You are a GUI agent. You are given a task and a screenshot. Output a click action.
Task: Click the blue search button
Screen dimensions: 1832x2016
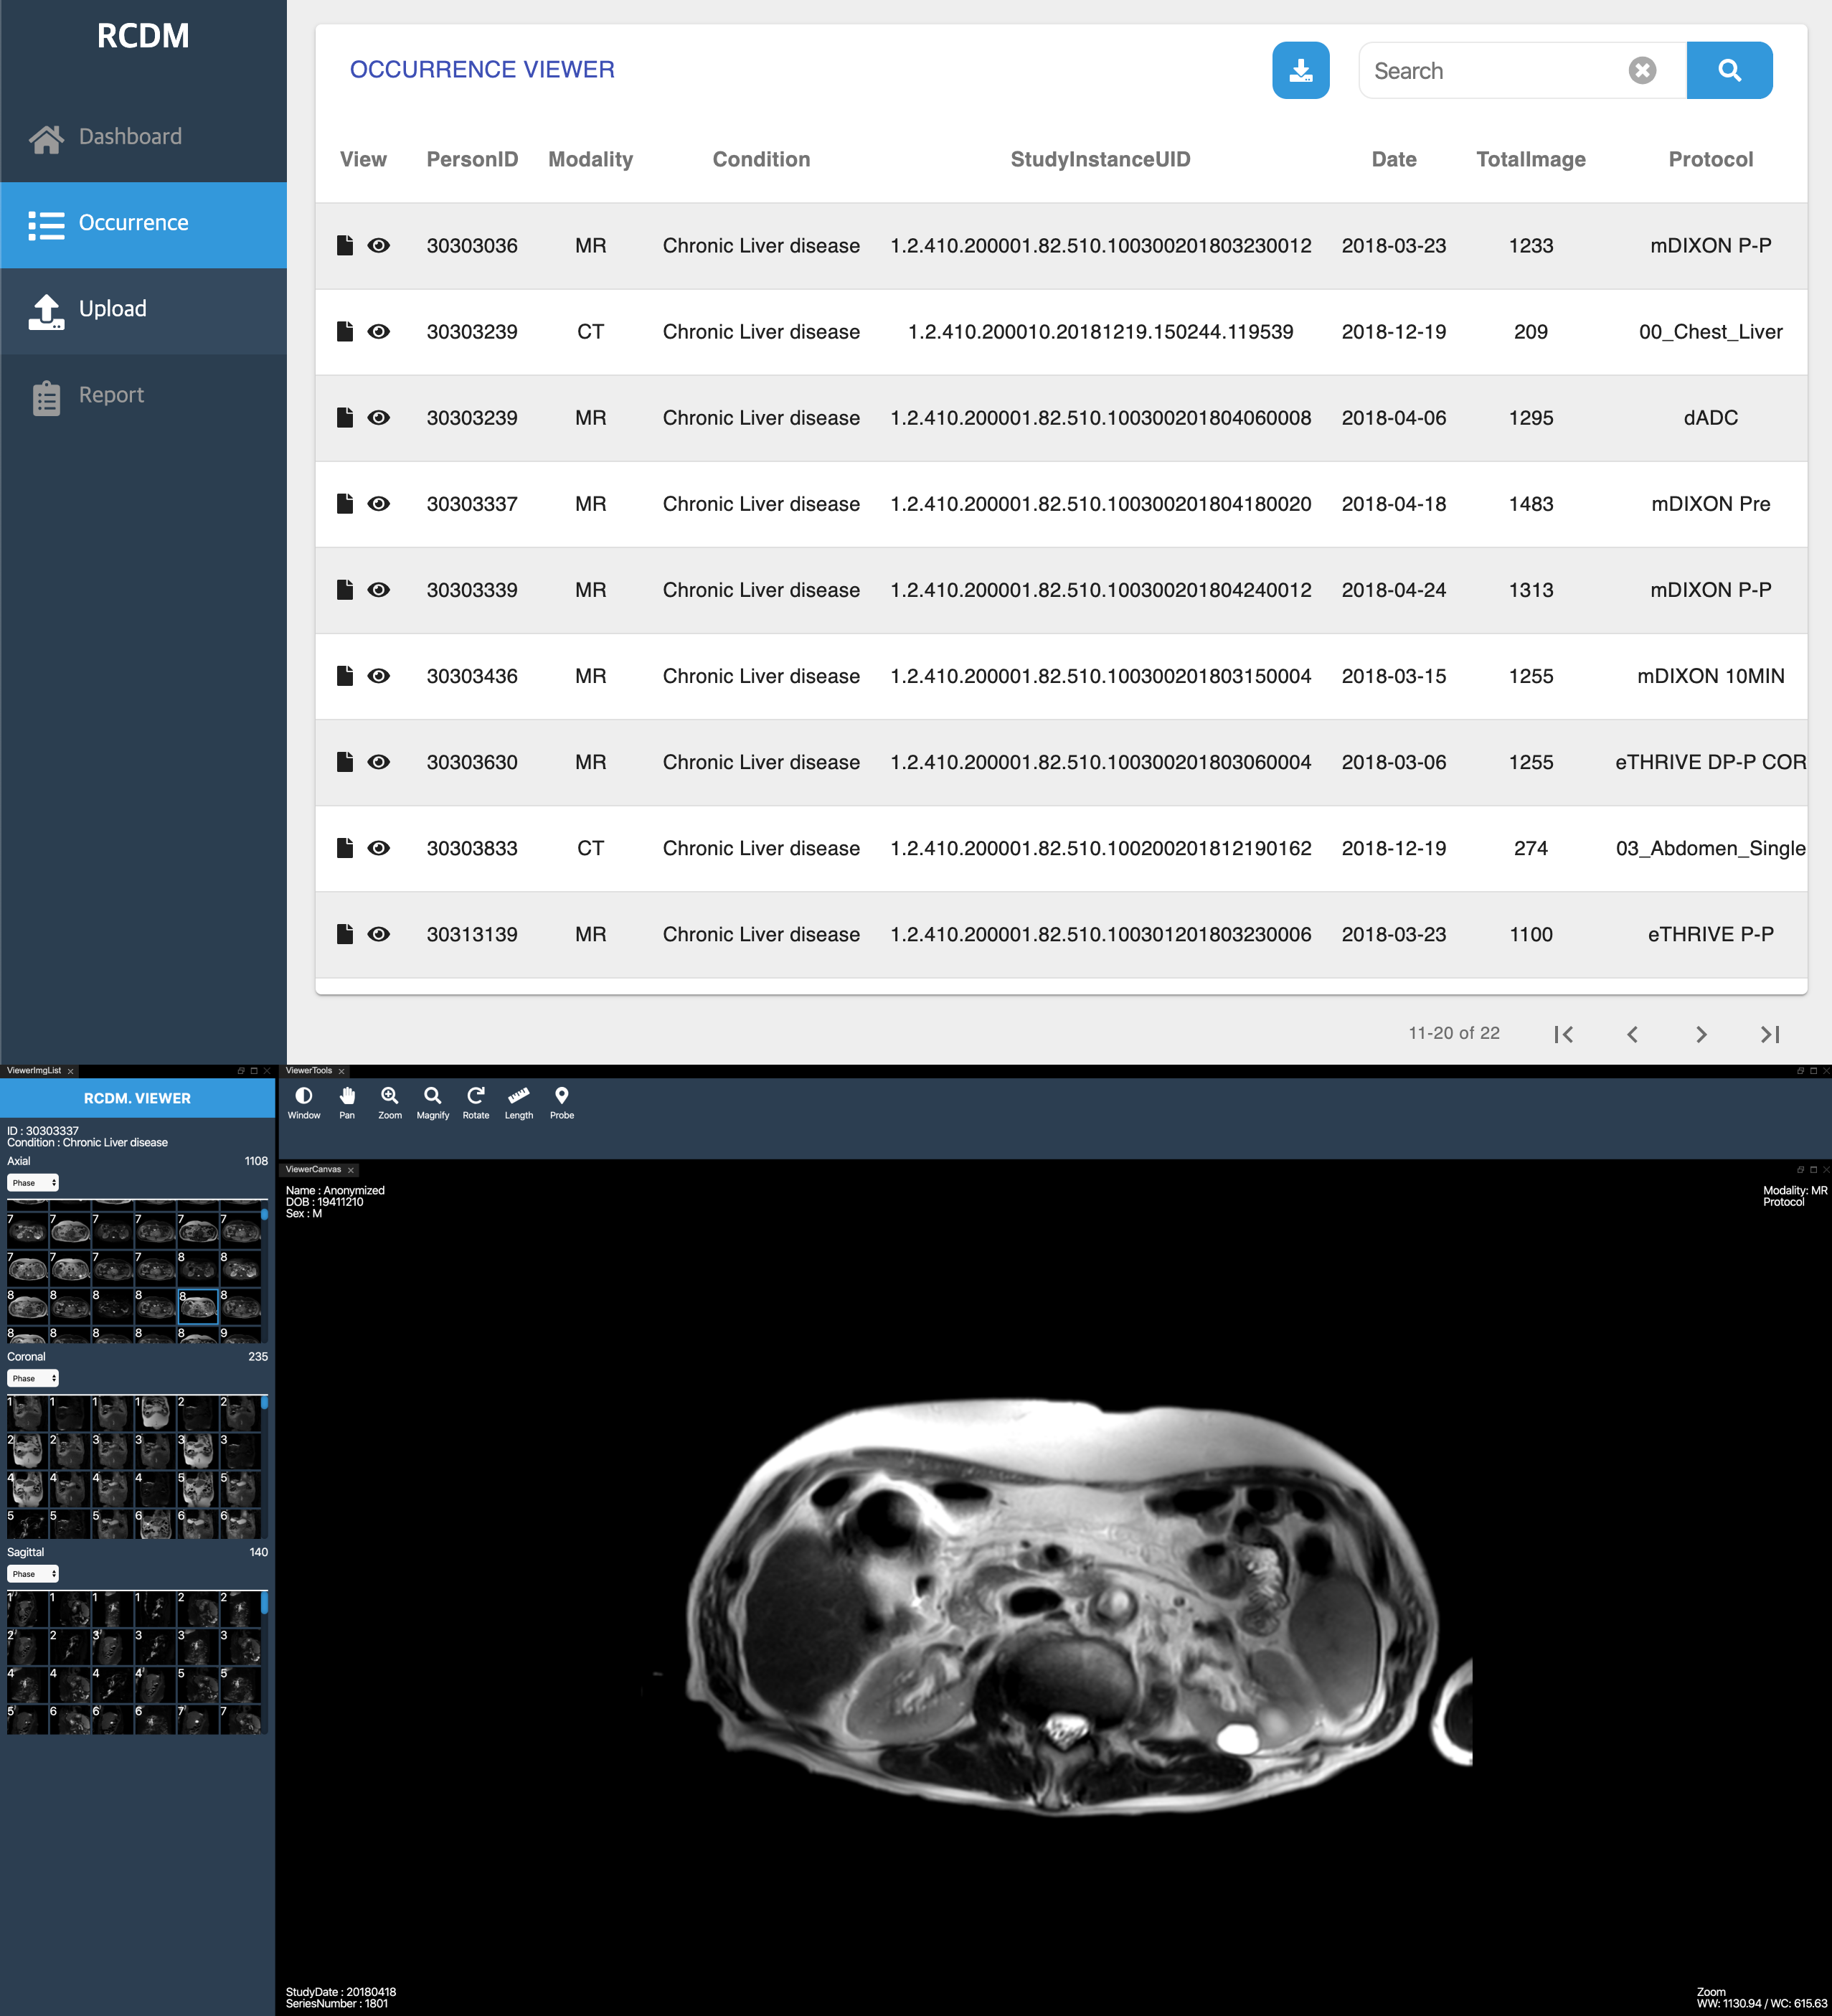pyautogui.click(x=1729, y=70)
